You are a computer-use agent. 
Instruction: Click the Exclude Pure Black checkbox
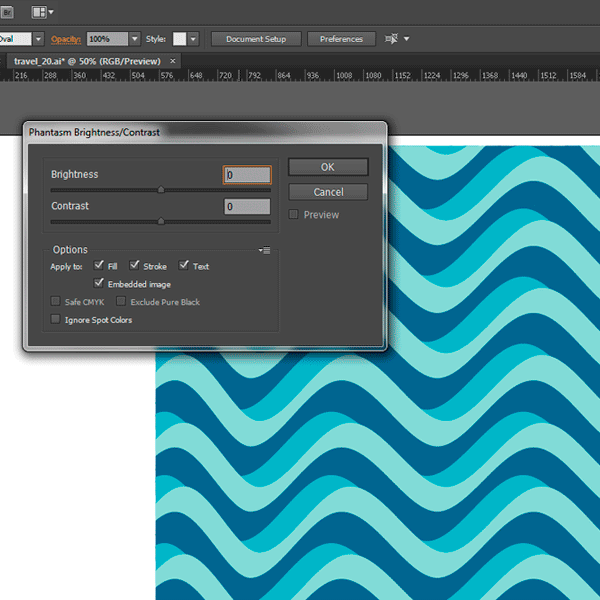(121, 301)
